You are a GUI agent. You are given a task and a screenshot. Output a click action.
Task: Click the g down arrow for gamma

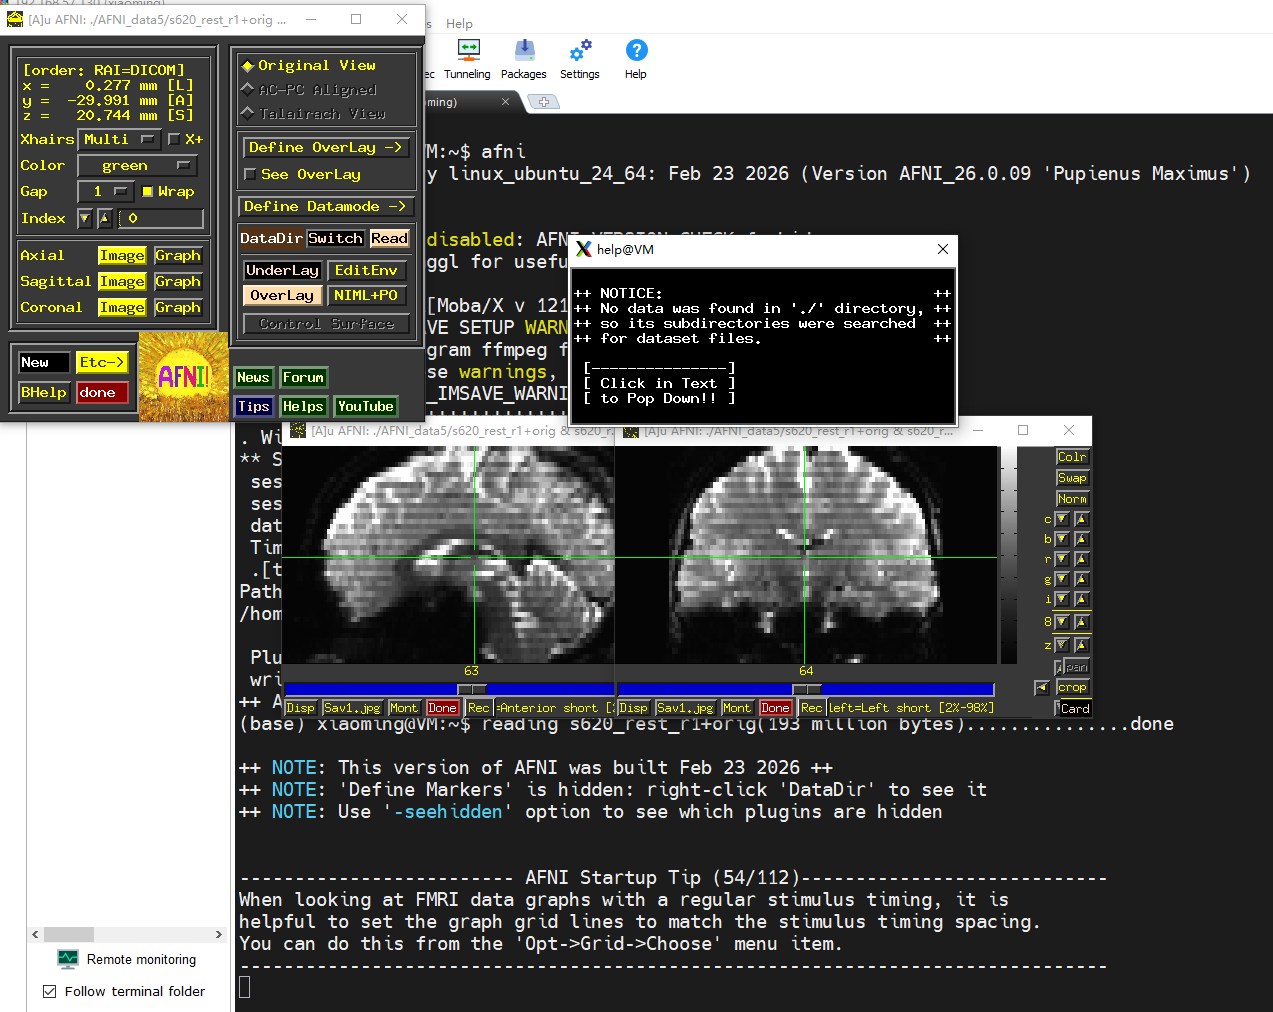(x=1062, y=580)
